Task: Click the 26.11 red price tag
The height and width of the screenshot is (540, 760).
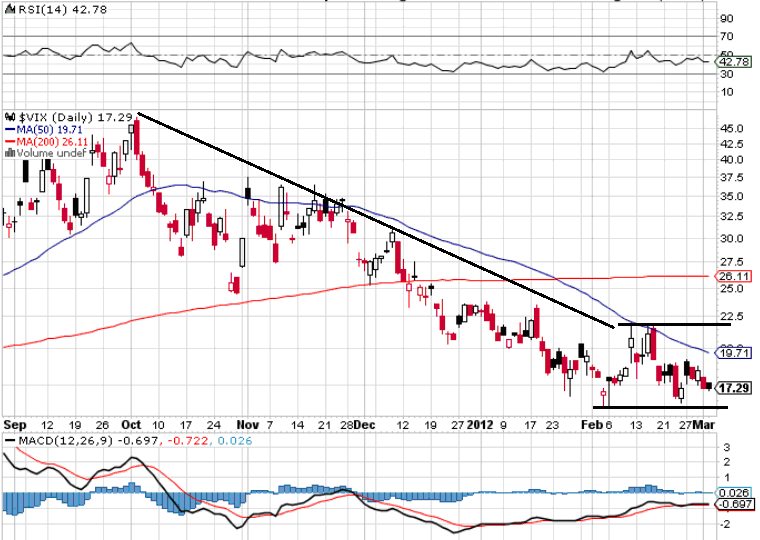Action: (734, 276)
